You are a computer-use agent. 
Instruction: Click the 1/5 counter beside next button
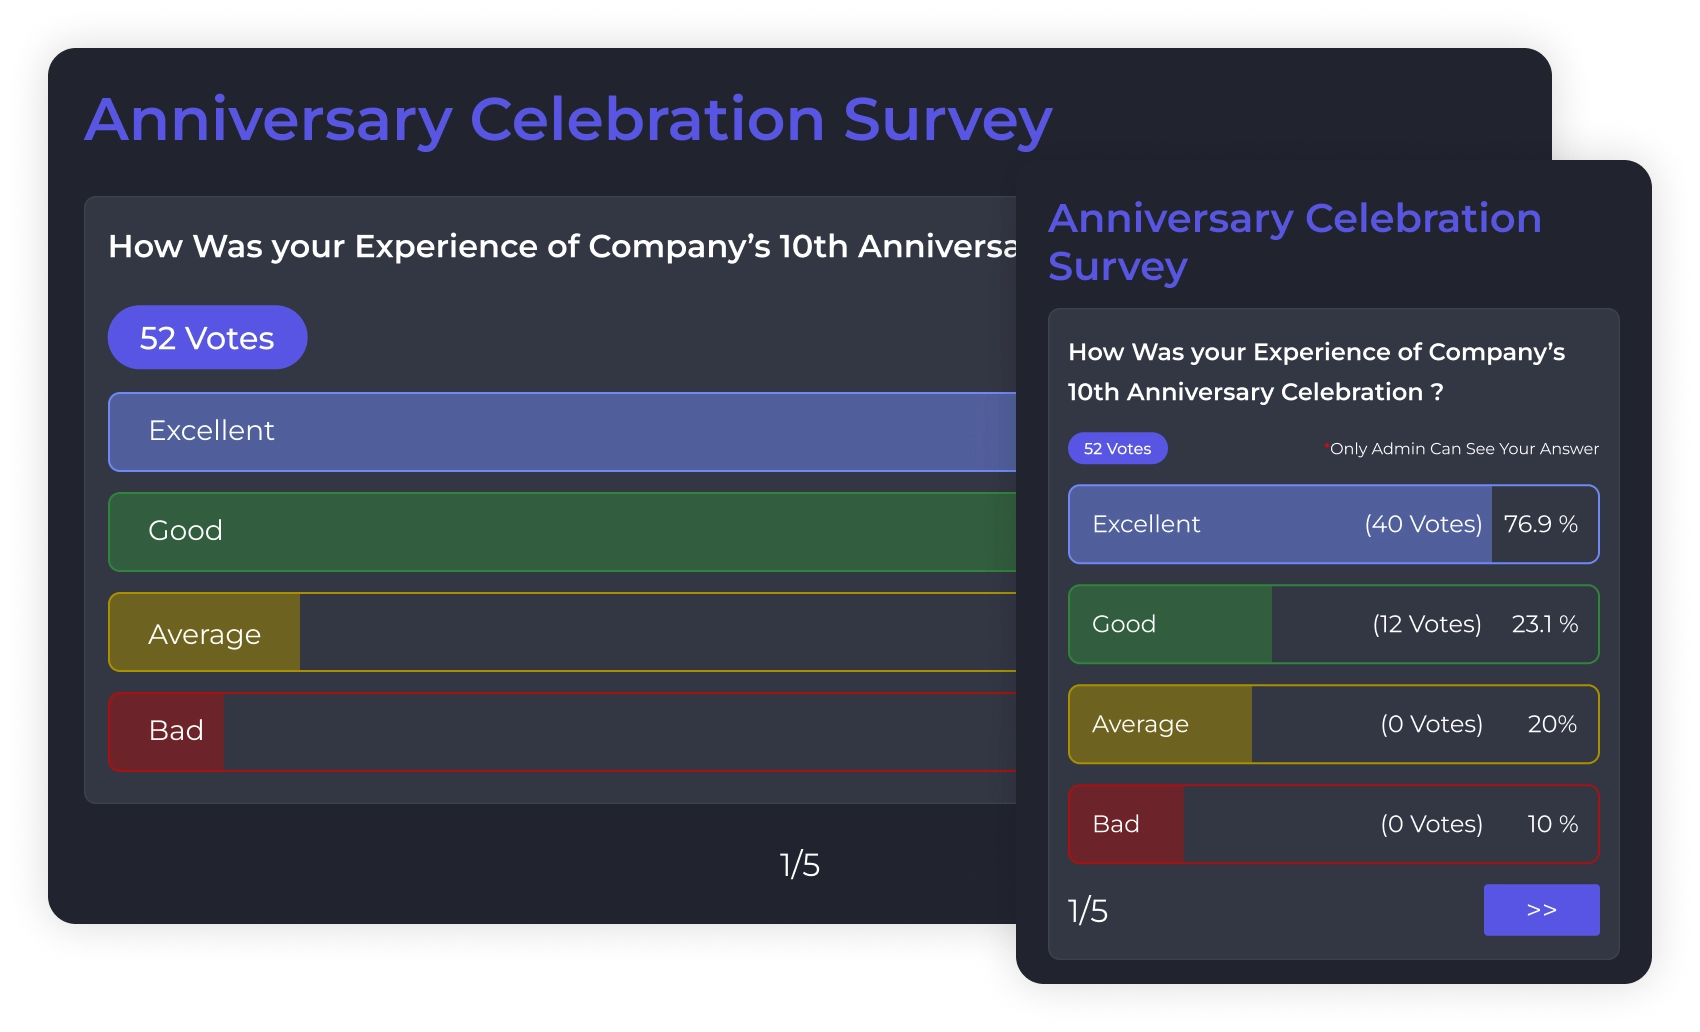pos(1088,911)
